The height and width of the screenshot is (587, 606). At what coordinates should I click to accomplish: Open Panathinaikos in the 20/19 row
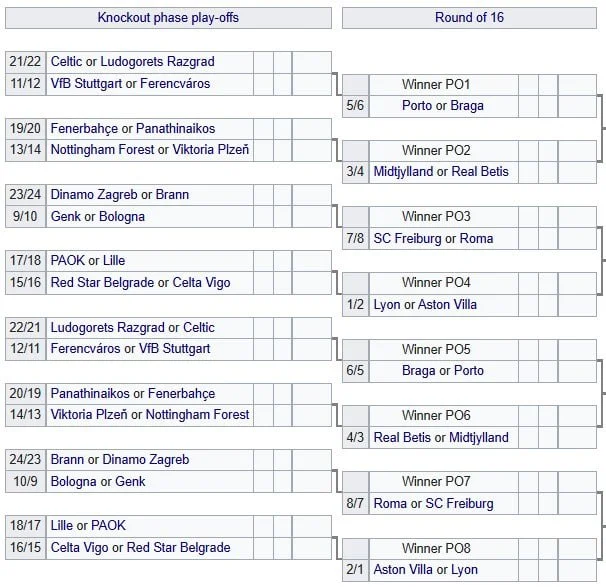(x=90, y=394)
